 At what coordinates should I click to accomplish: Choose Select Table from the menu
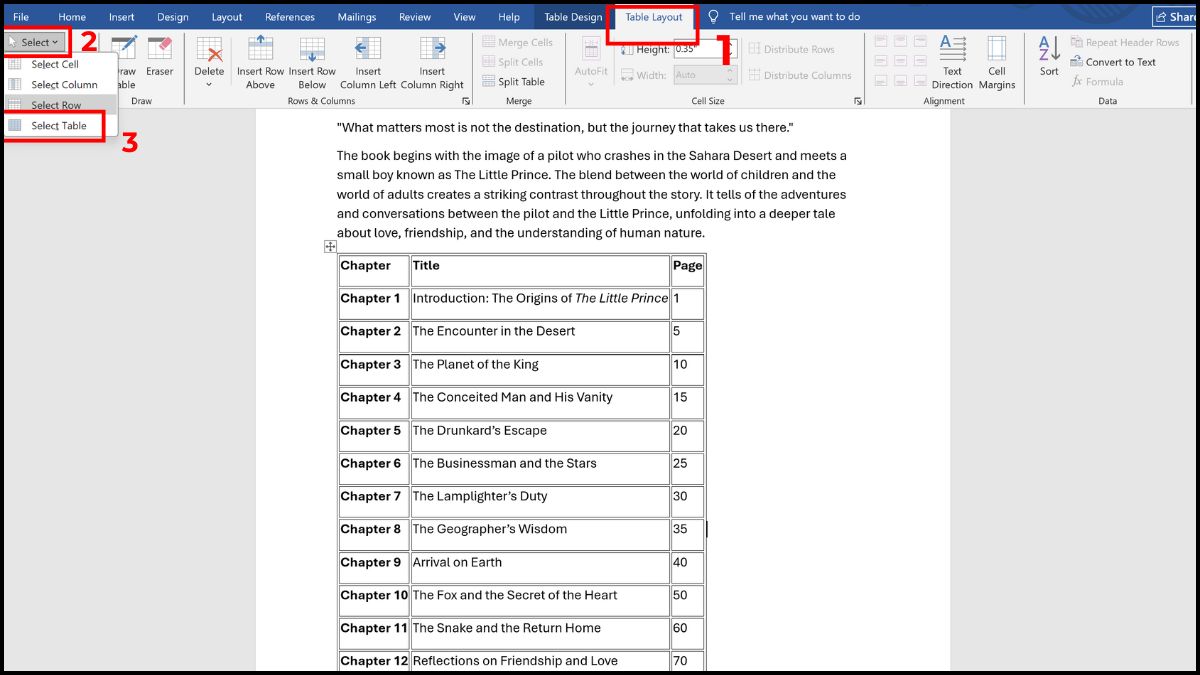pyautogui.click(x=58, y=126)
